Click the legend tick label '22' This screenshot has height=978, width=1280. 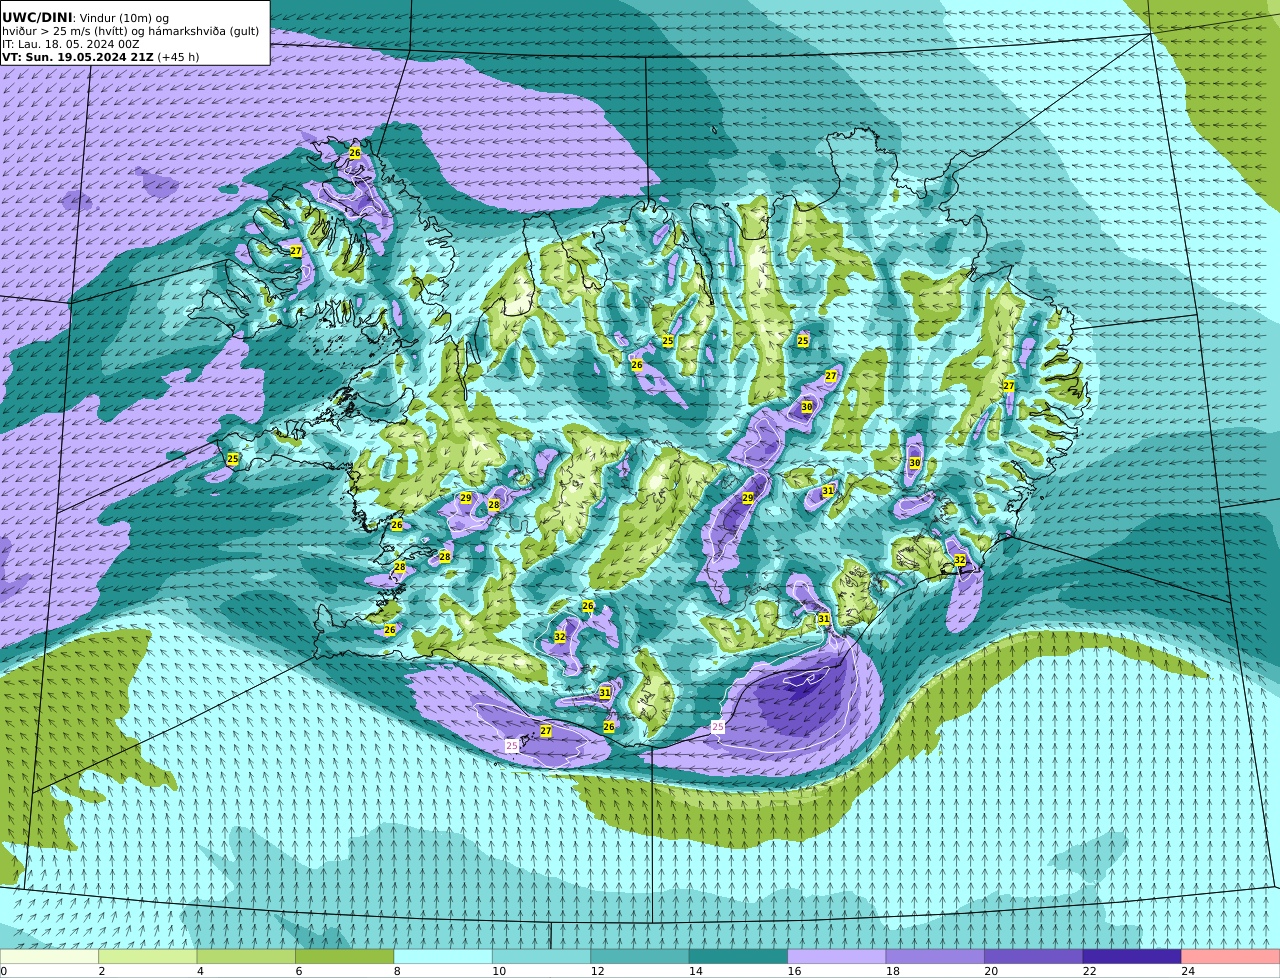1089,971
